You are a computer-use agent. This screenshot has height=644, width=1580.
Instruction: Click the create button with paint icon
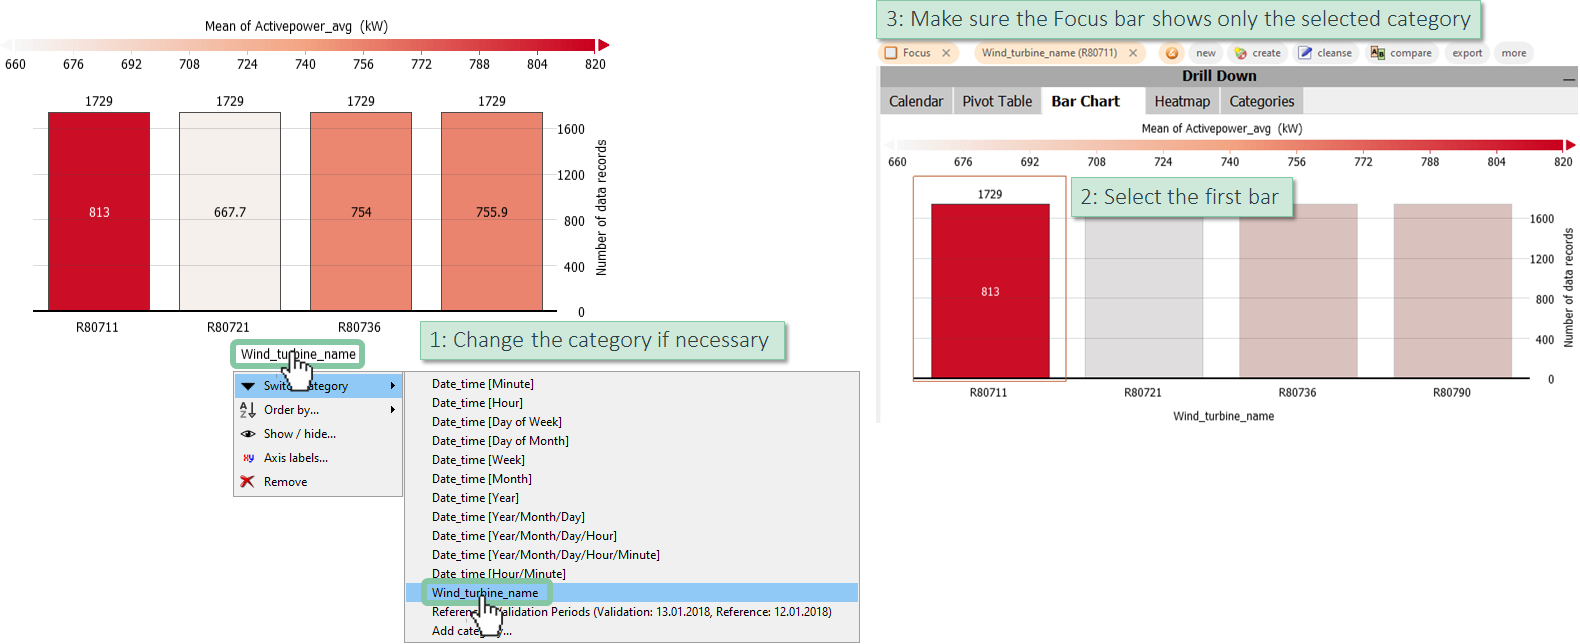pyautogui.click(x=1257, y=53)
